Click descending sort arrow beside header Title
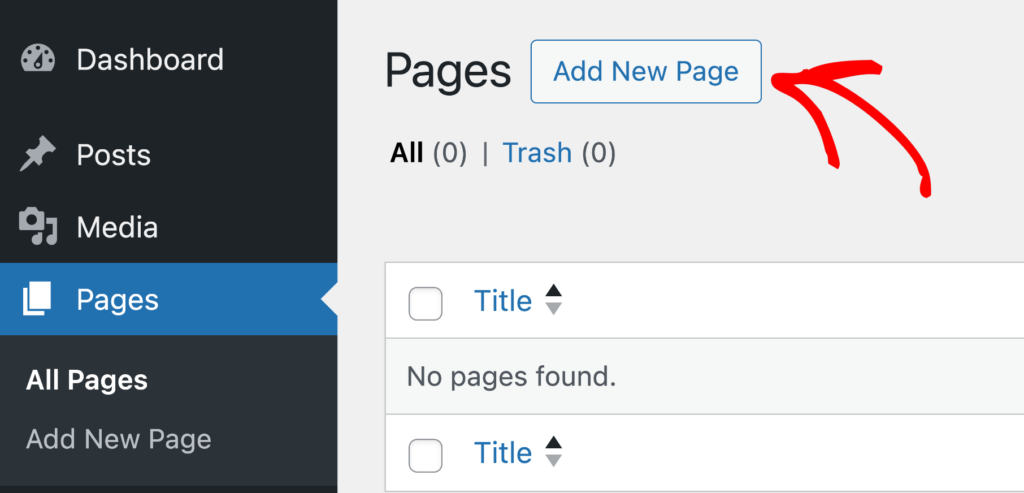 point(554,309)
